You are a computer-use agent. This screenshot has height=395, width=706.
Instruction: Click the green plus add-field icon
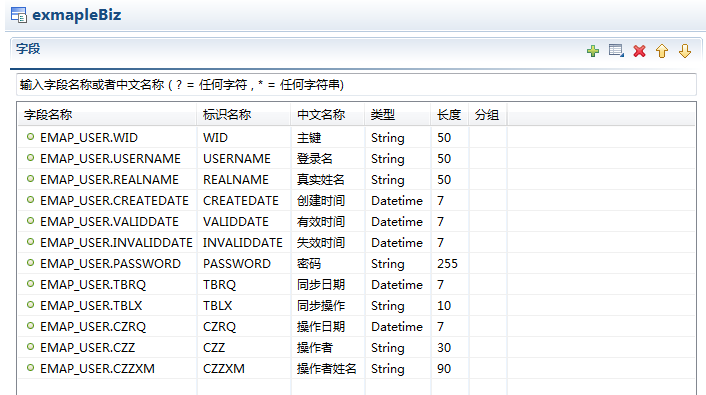pos(593,51)
